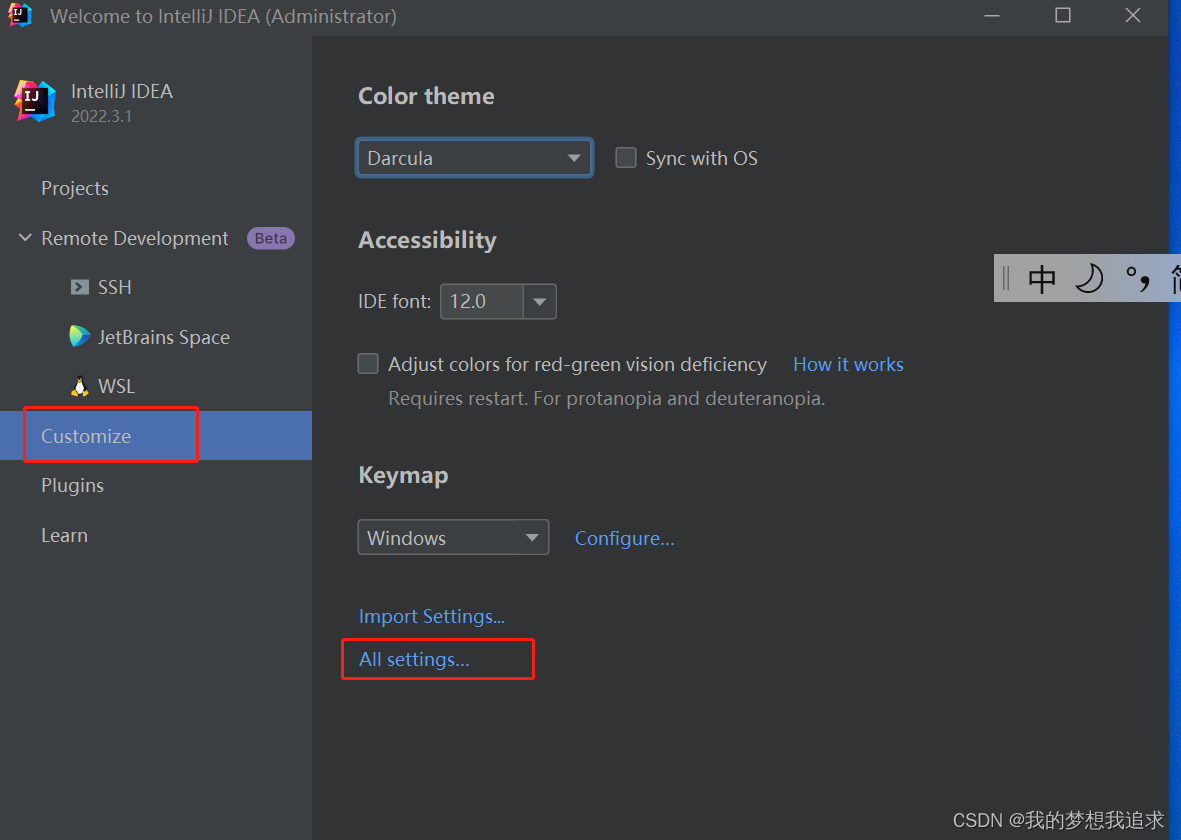1181x840 pixels.
Task: Click the Beta badge
Action: coord(270,238)
